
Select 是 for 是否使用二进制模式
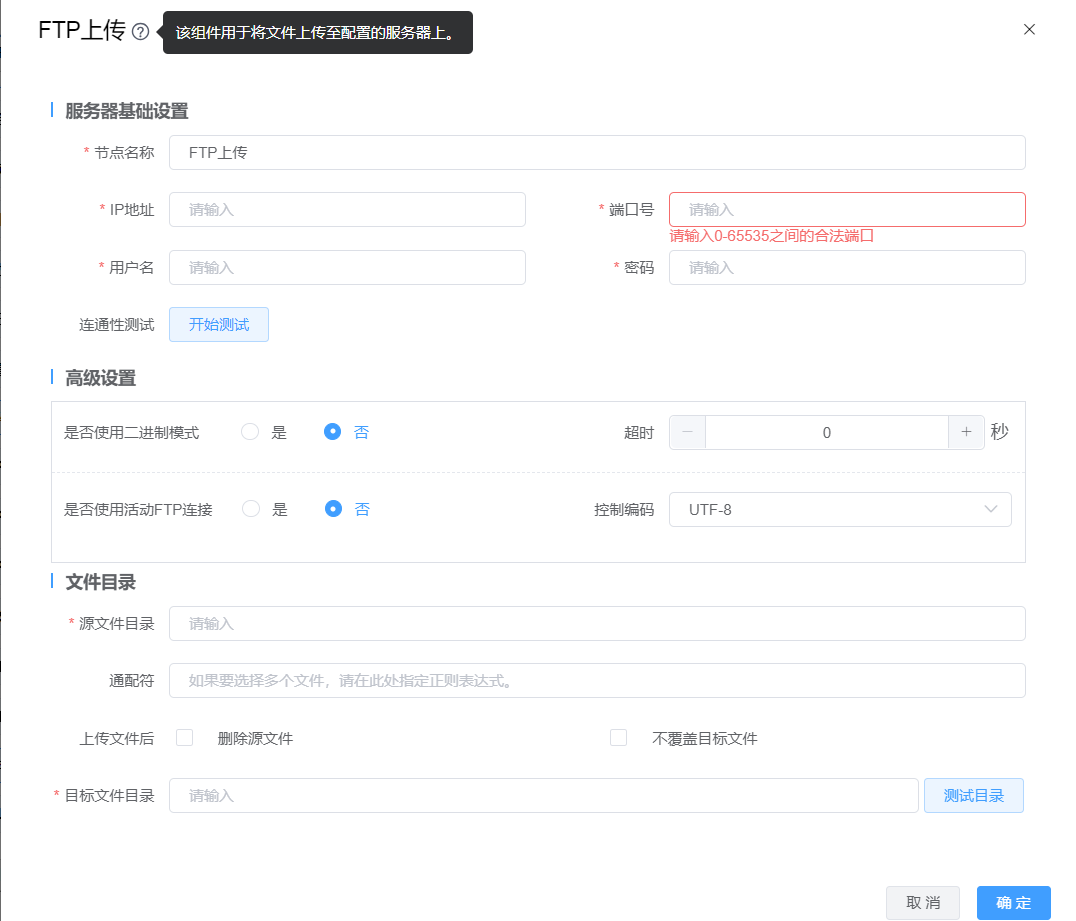(251, 432)
